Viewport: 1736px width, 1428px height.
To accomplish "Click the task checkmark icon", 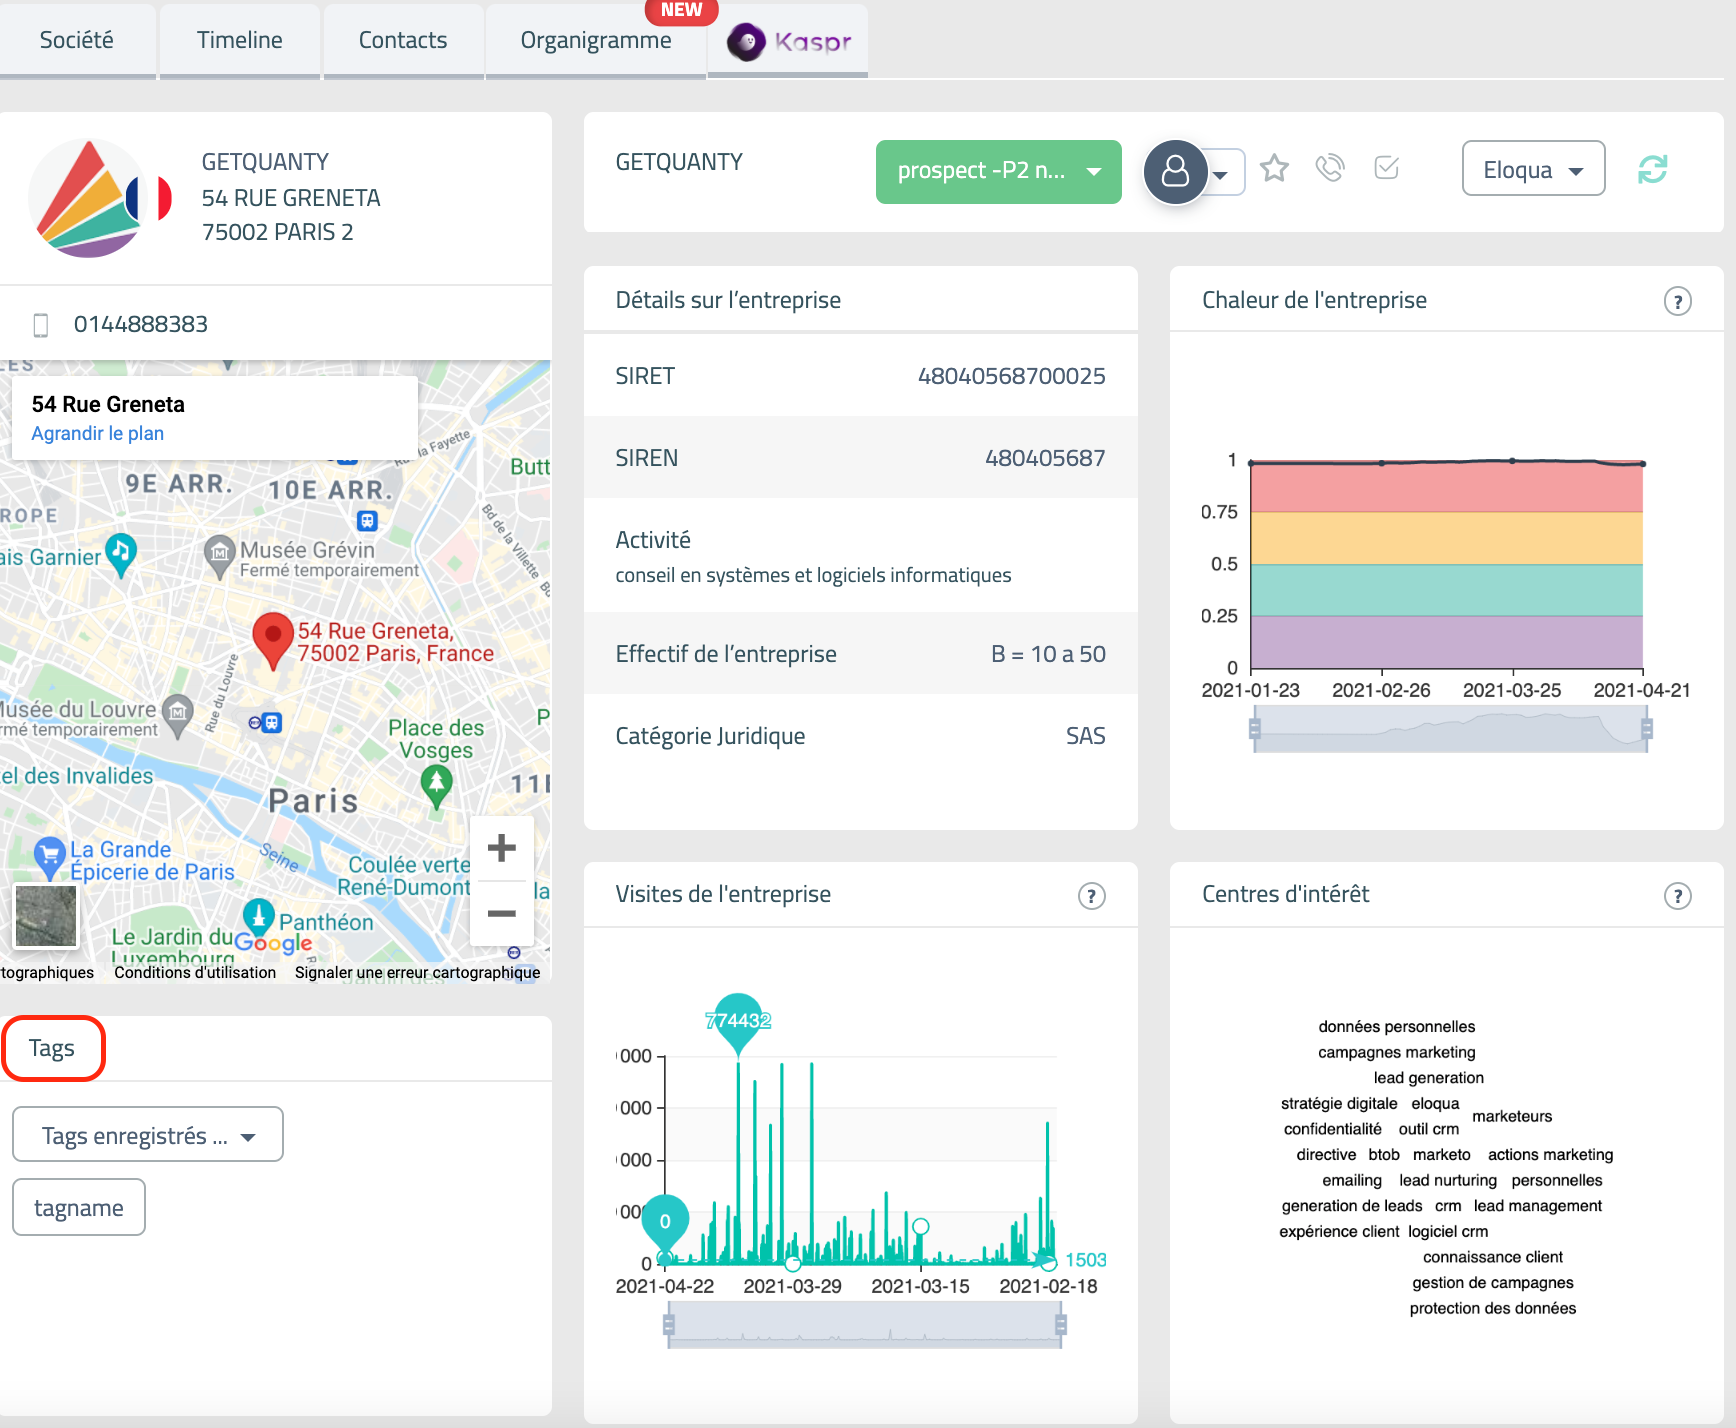I will [x=1386, y=168].
